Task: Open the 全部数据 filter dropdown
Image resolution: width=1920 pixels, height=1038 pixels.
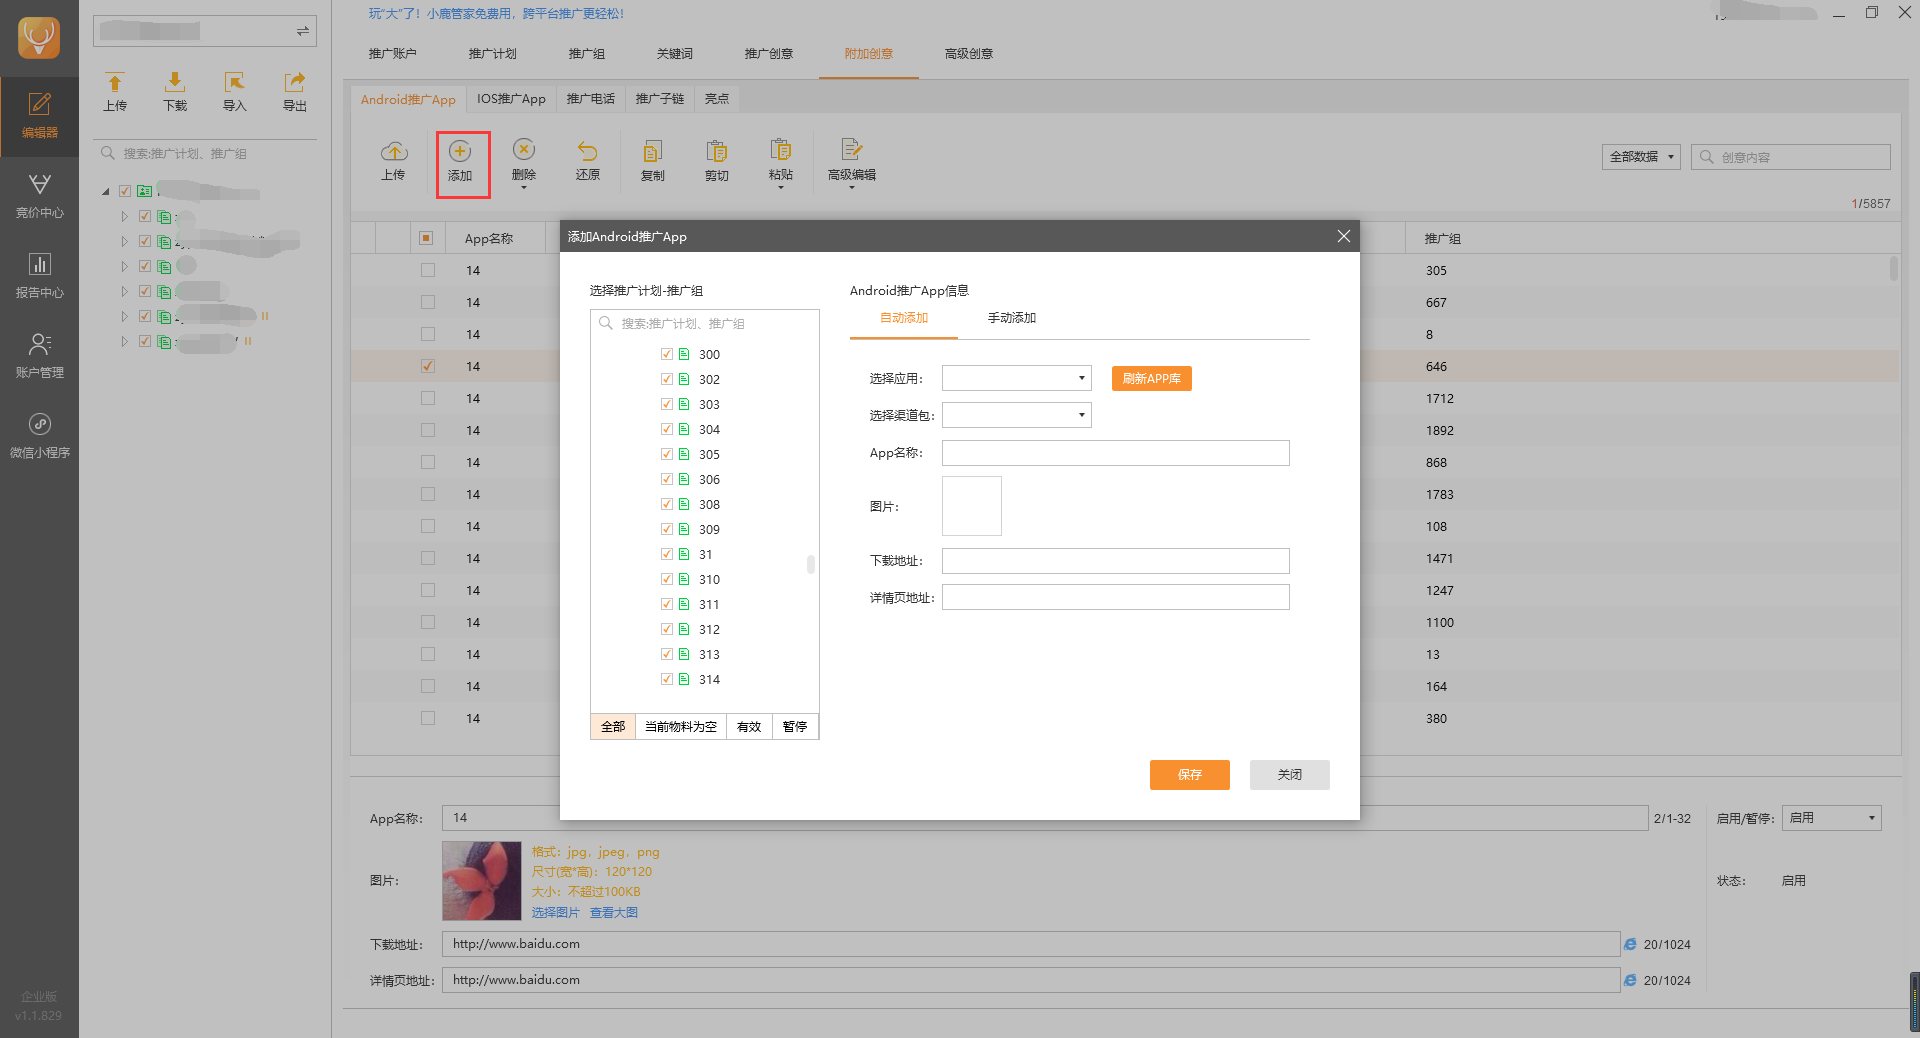Action: coord(1641,157)
